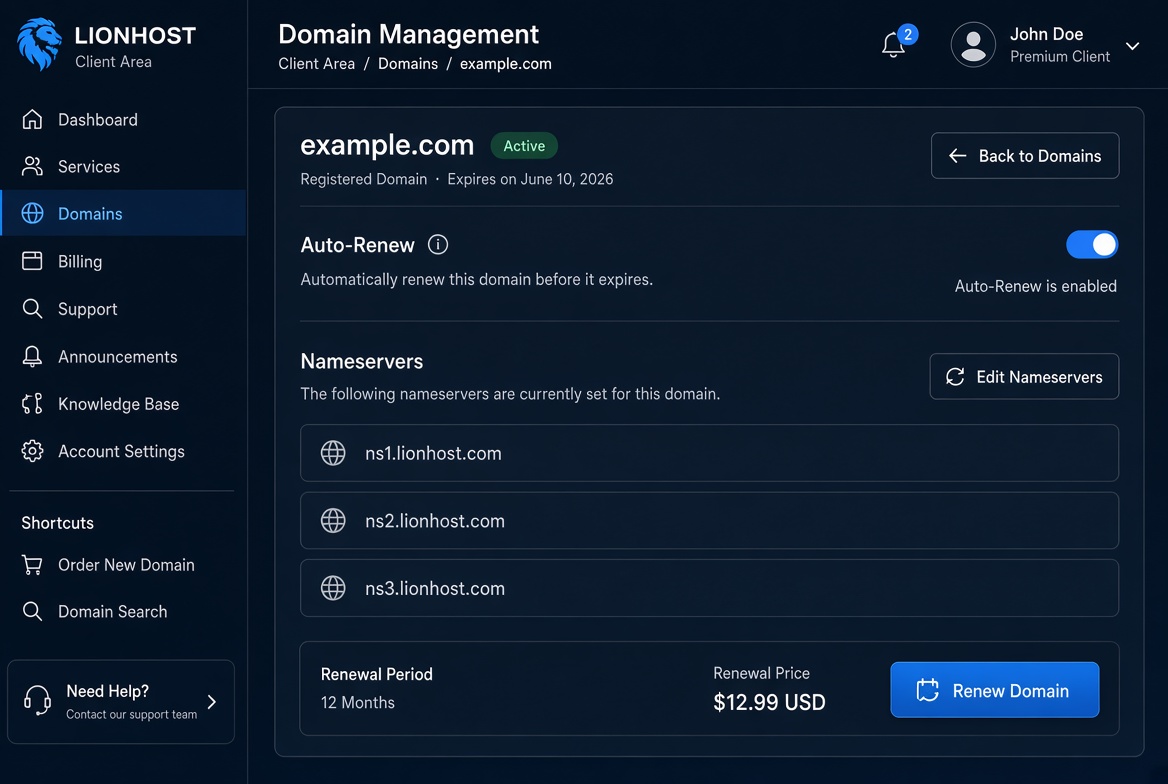Click the $12.99 USD renewal price

769,702
